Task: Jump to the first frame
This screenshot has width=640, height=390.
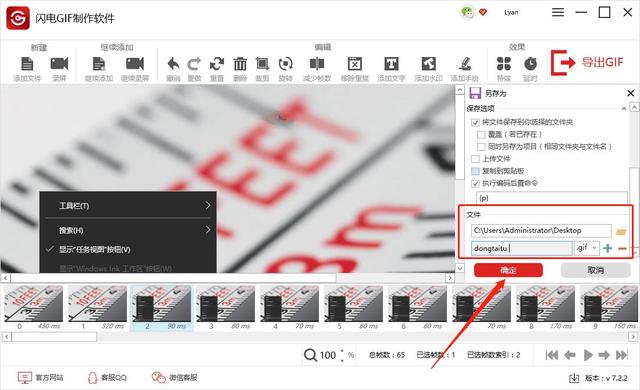Action: click(x=551, y=355)
